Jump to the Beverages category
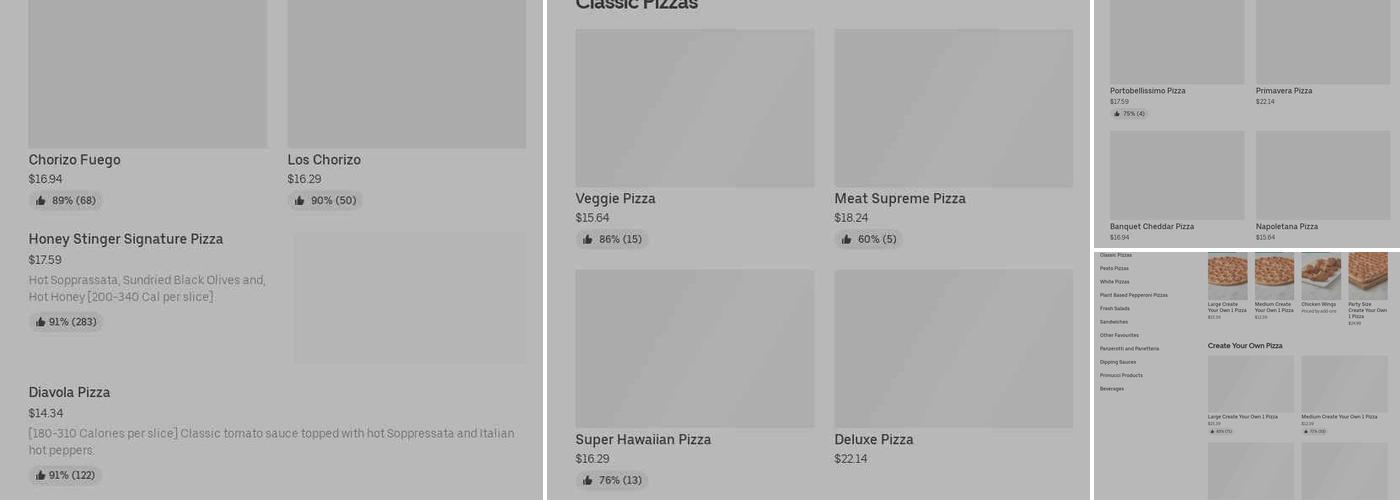1400x500 pixels. 1112,389
